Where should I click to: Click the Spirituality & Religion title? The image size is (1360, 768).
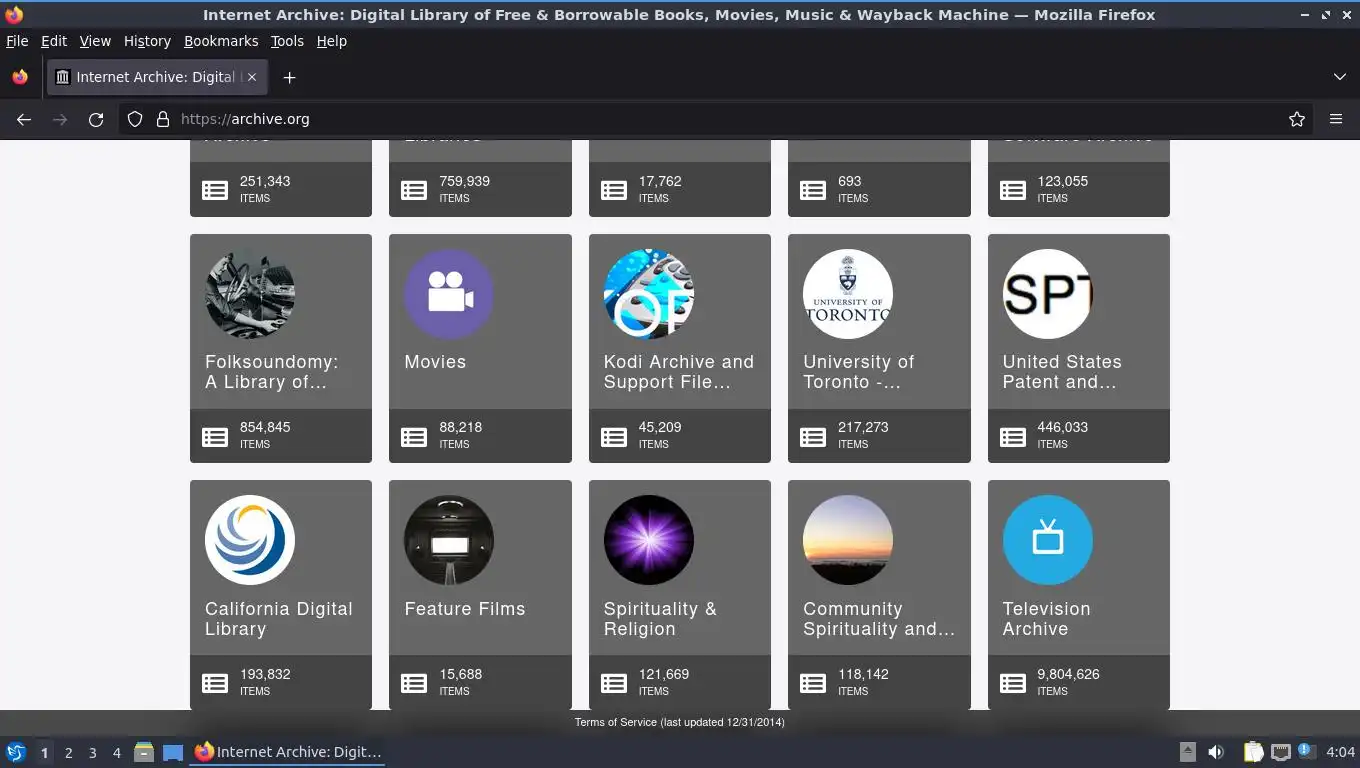[x=660, y=619]
